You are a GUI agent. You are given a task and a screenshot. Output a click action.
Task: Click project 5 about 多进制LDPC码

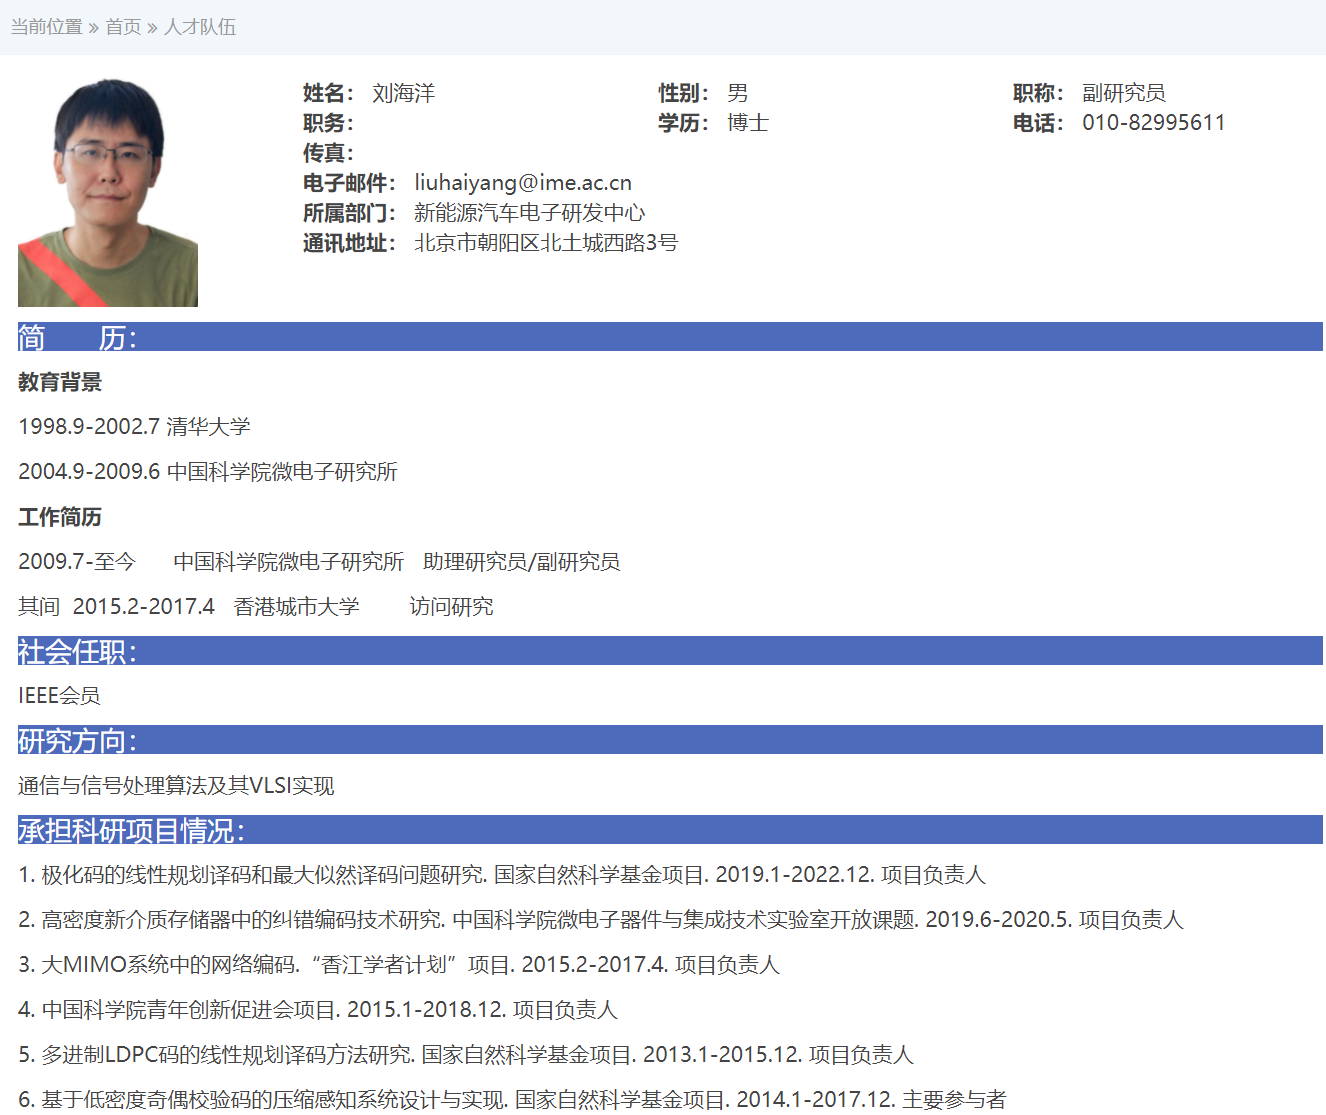[466, 1055]
